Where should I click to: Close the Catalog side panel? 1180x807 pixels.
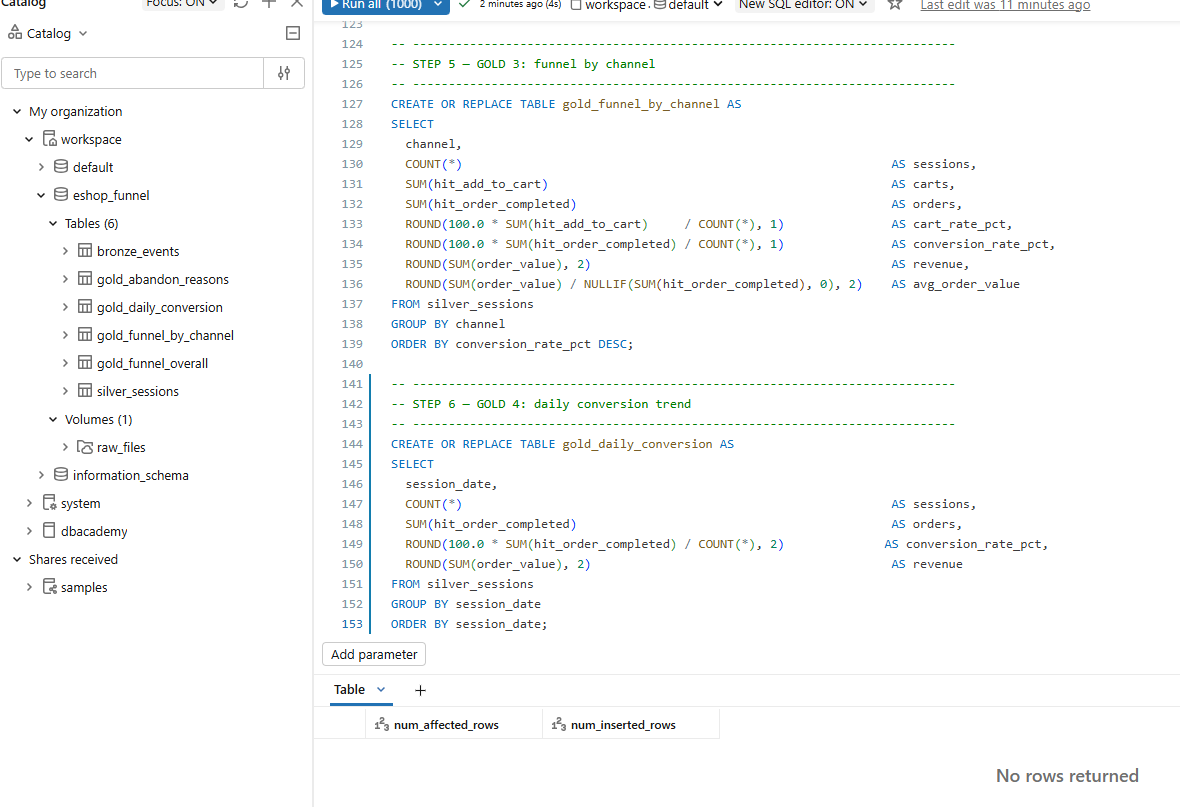[297, 4]
